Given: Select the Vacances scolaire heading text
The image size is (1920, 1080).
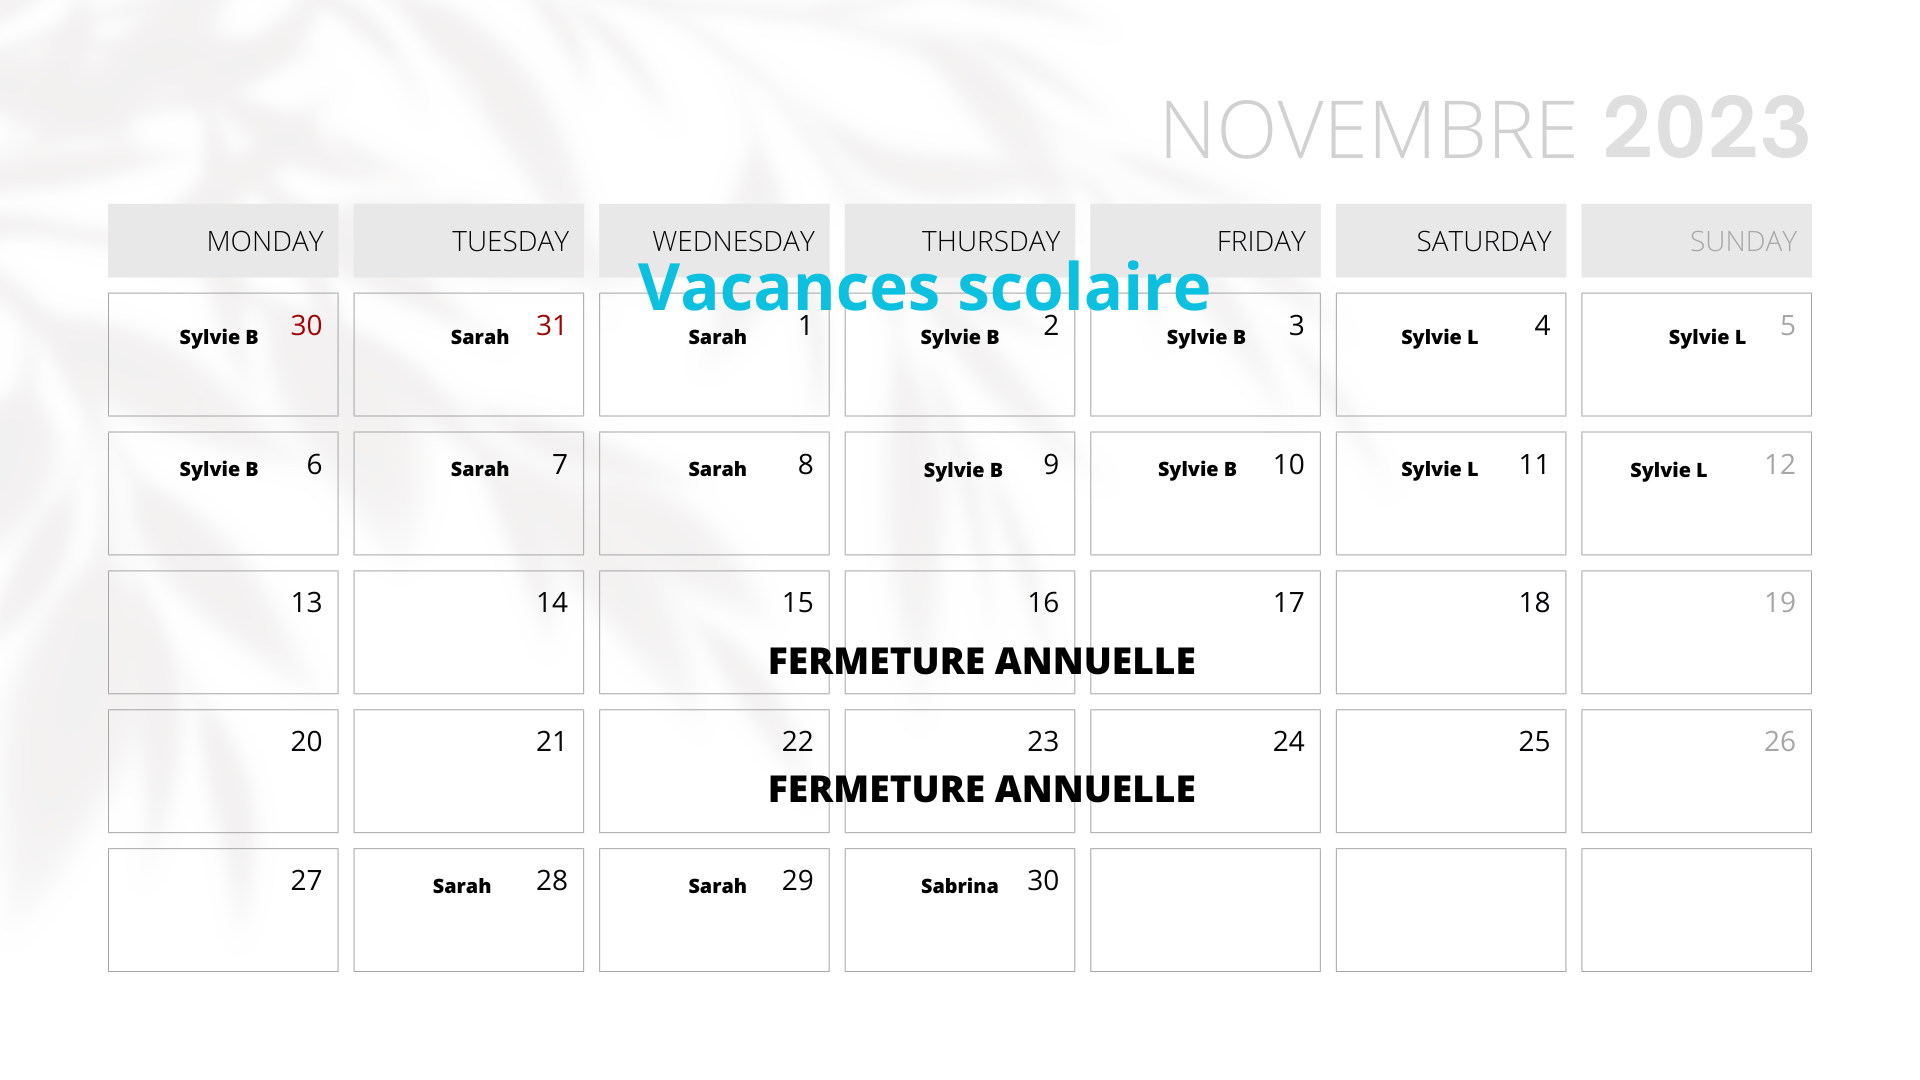Looking at the screenshot, I should point(924,287).
